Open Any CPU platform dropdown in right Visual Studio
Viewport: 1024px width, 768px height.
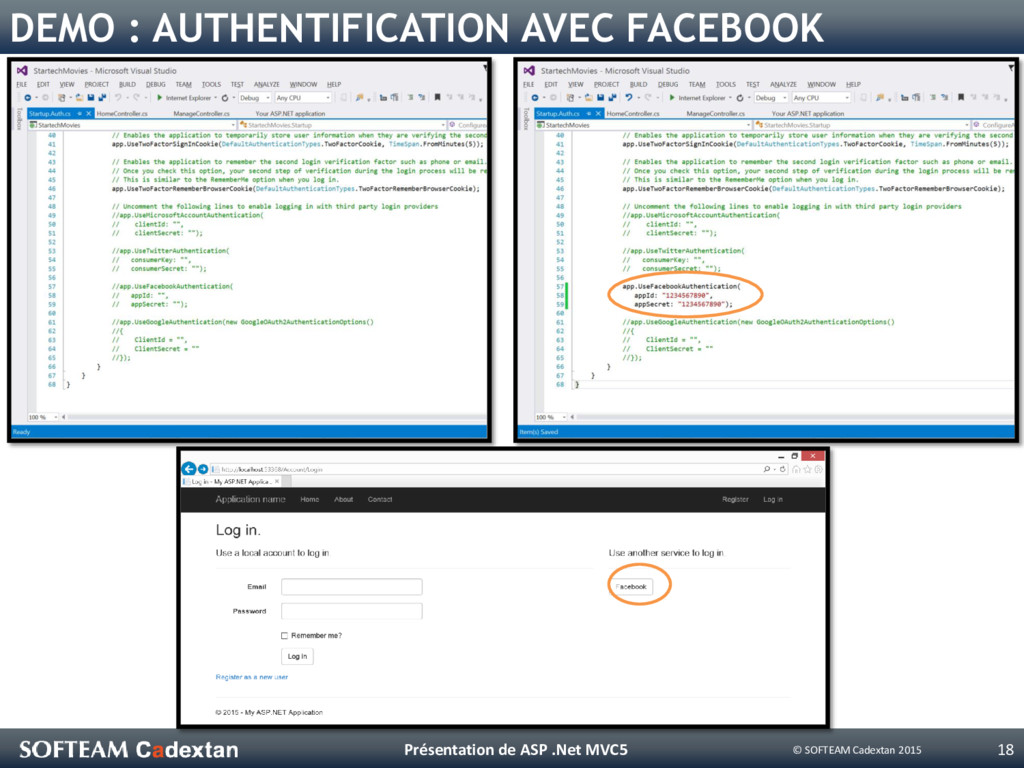(x=821, y=98)
